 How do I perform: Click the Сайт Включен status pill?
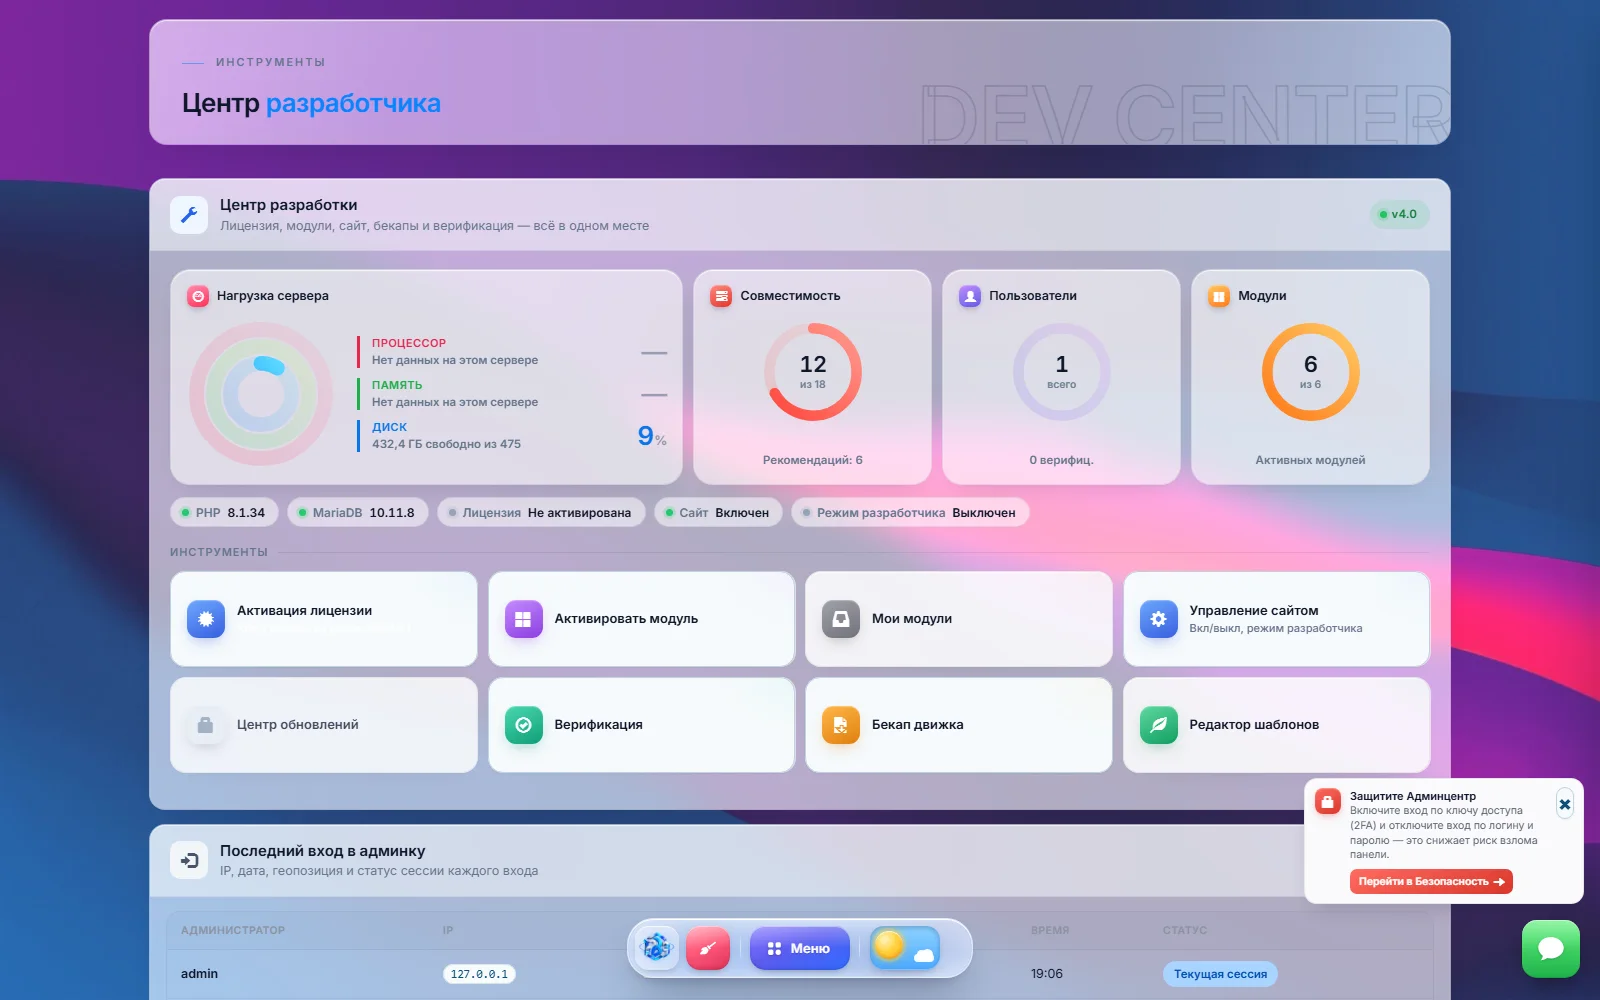click(x=719, y=513)
